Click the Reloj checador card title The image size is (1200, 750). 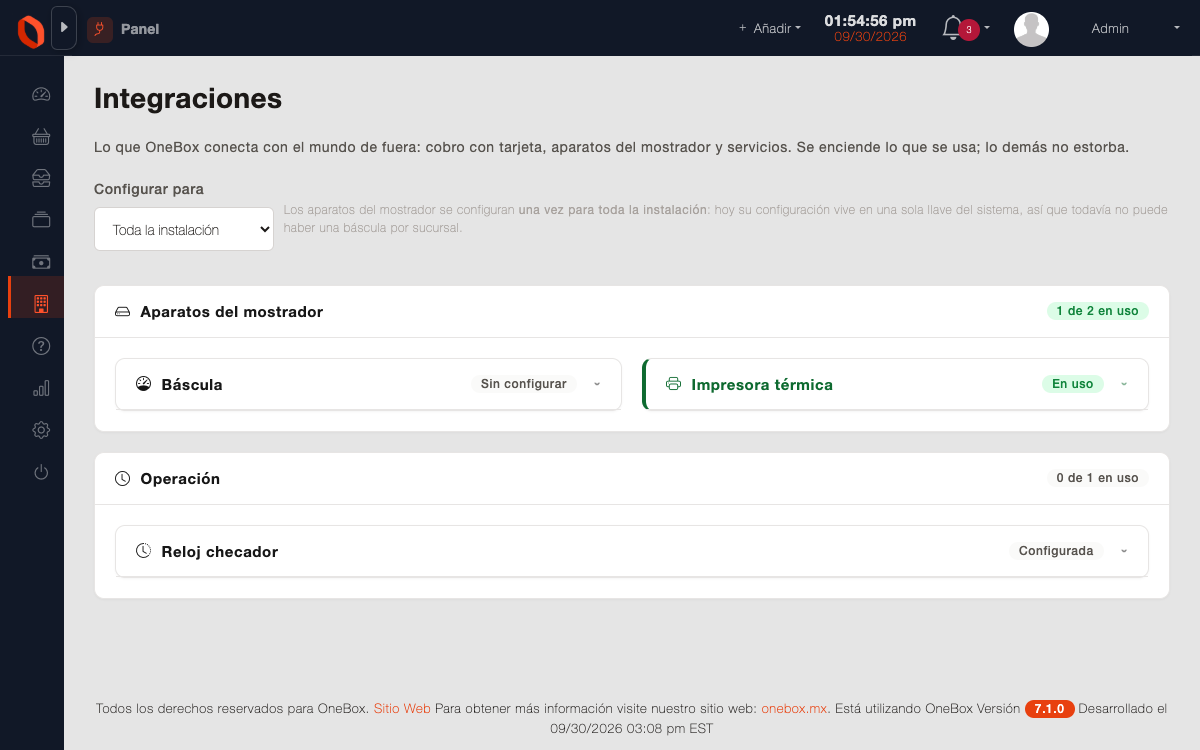coord(220,551)
